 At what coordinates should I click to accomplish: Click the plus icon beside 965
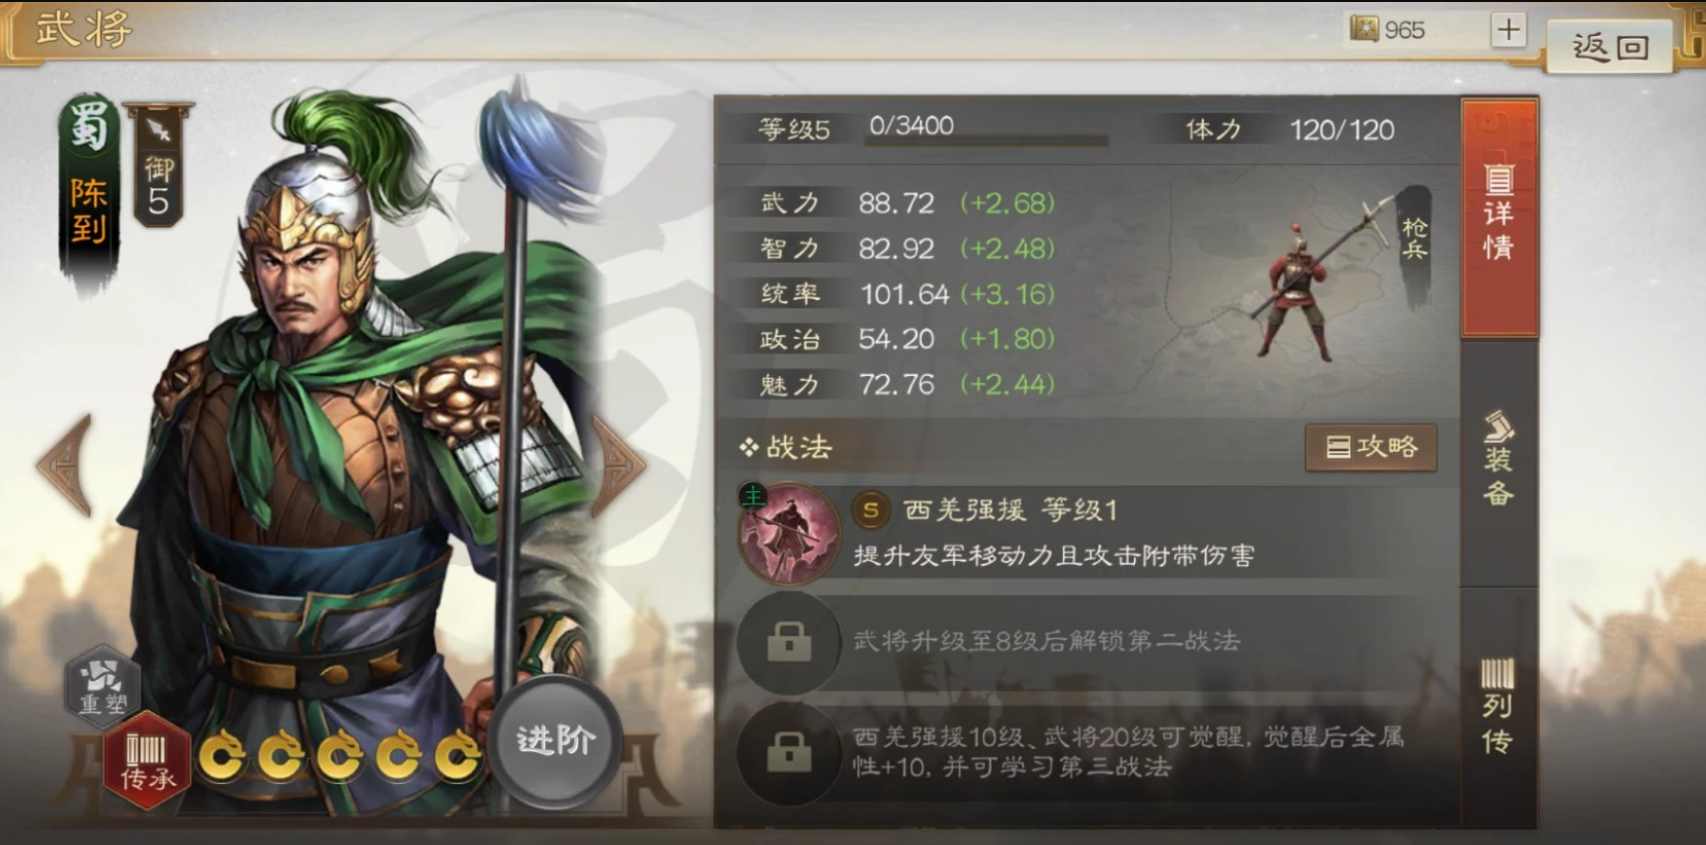tap(1508, 30)
